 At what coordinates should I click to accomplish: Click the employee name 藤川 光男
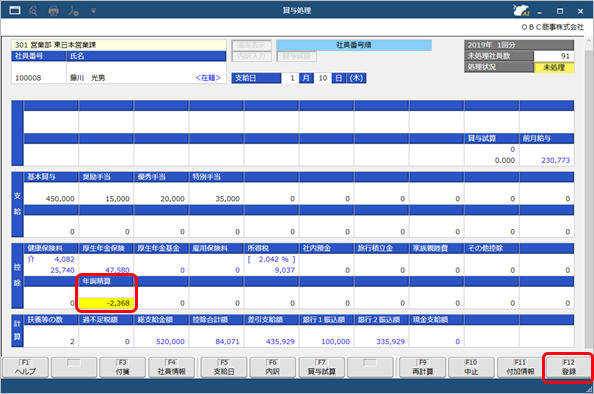(88, 78)
